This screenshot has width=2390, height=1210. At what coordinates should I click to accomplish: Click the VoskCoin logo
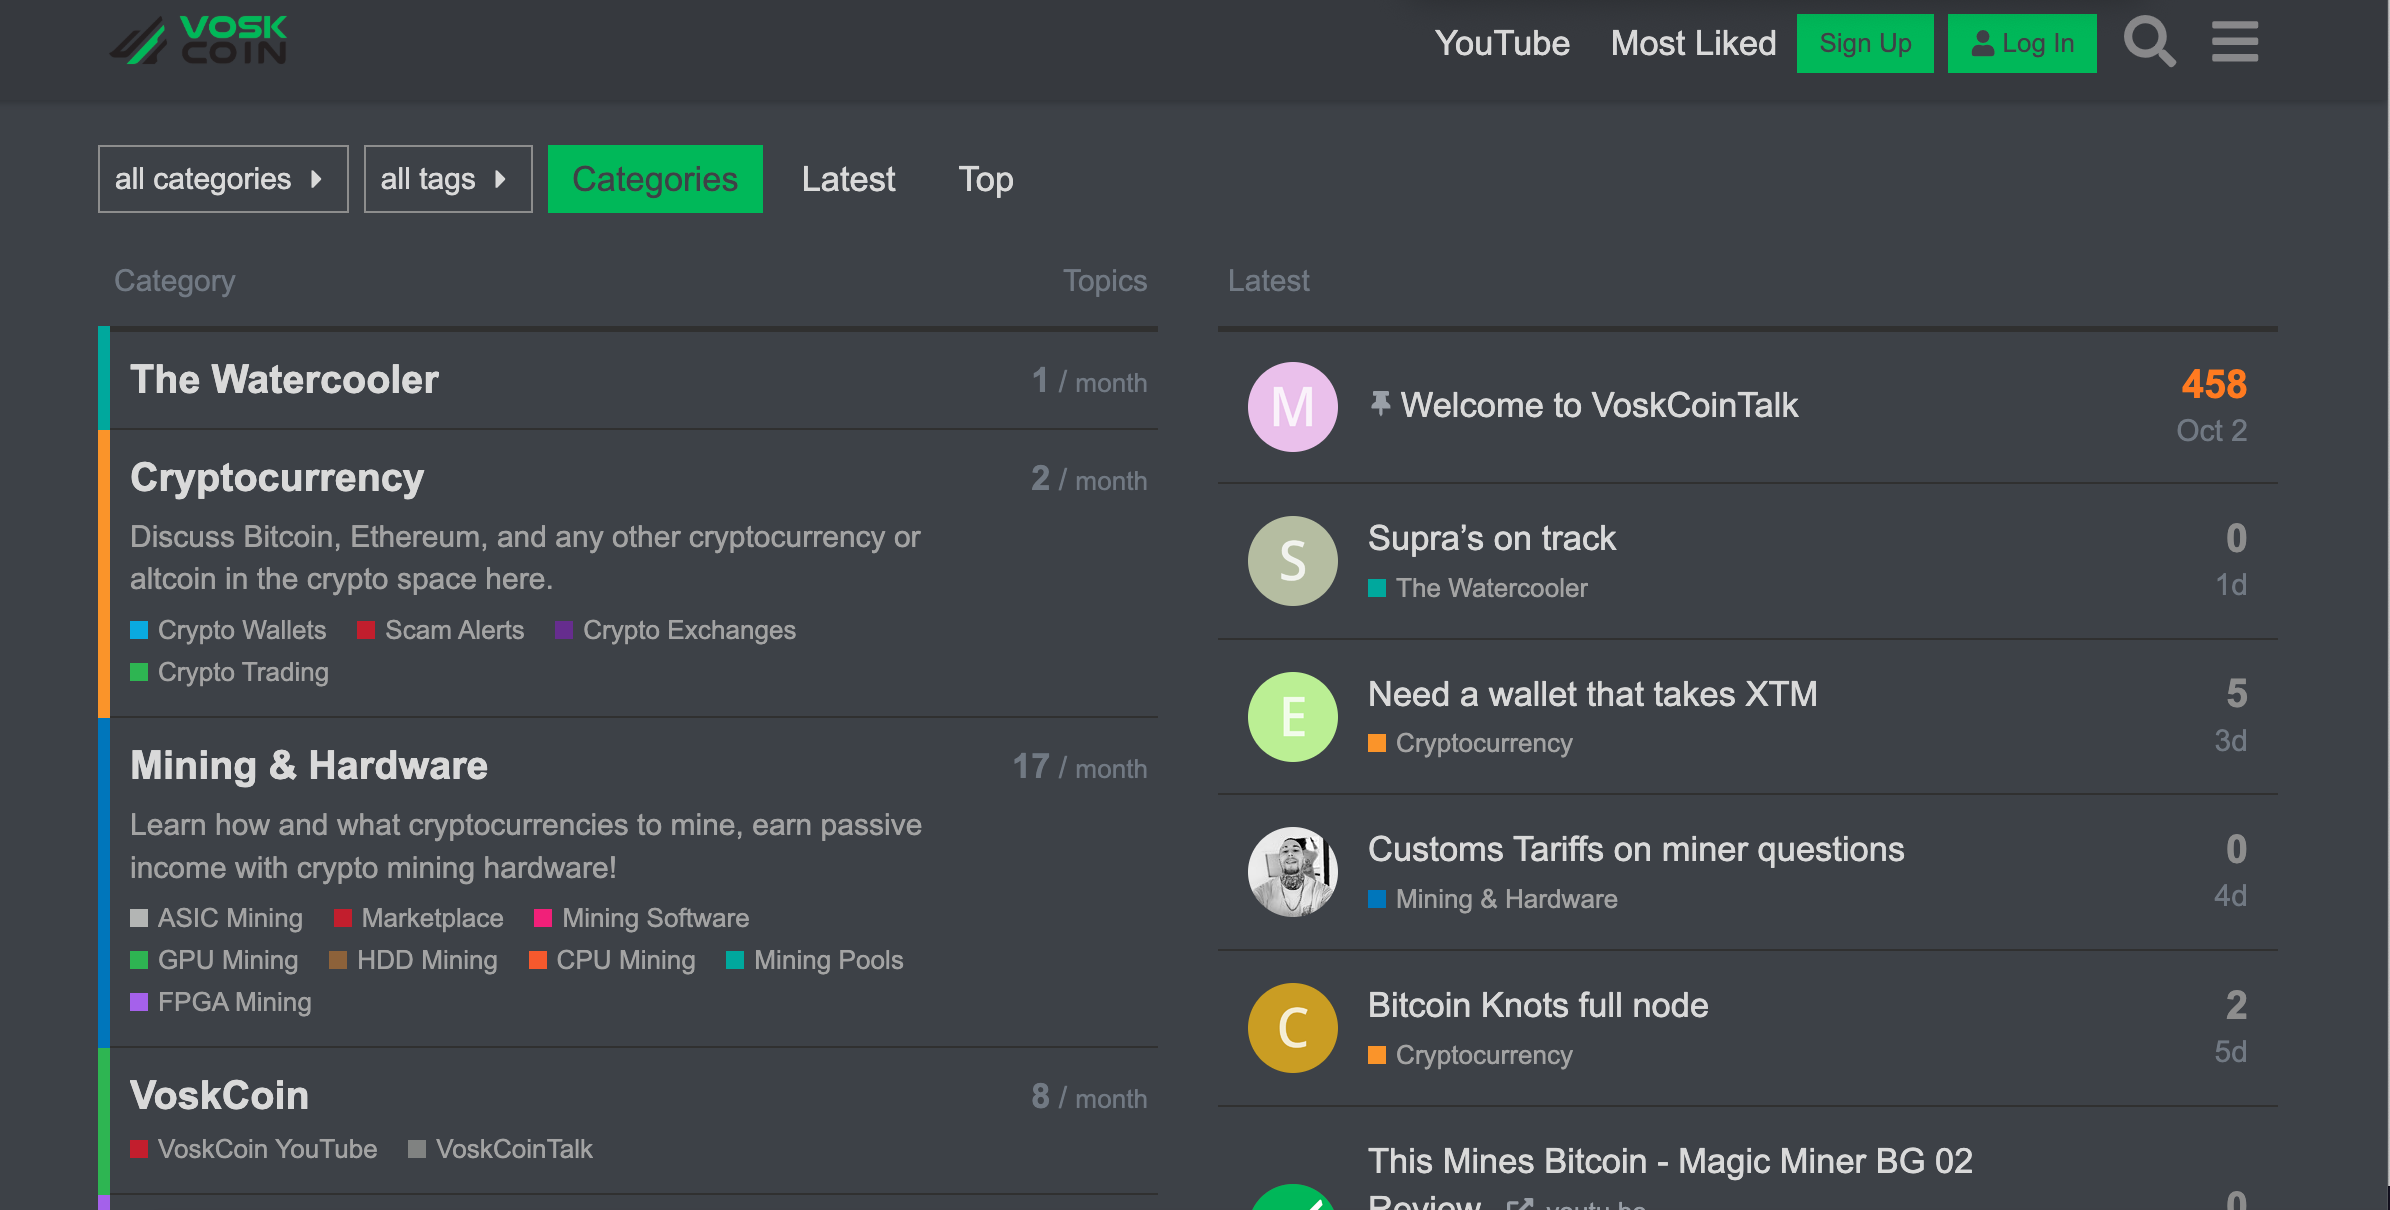pyautogui.click(x=199, y=42)
